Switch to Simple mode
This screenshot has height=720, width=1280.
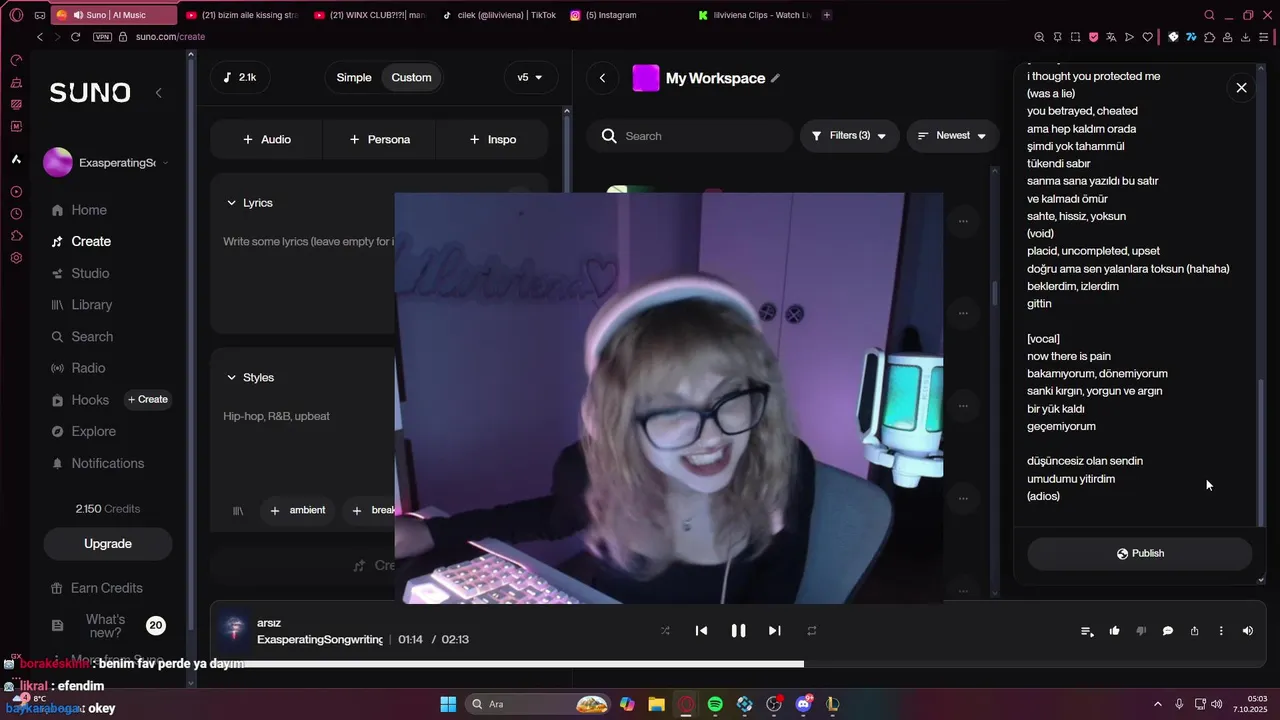(x=353, y=77)
